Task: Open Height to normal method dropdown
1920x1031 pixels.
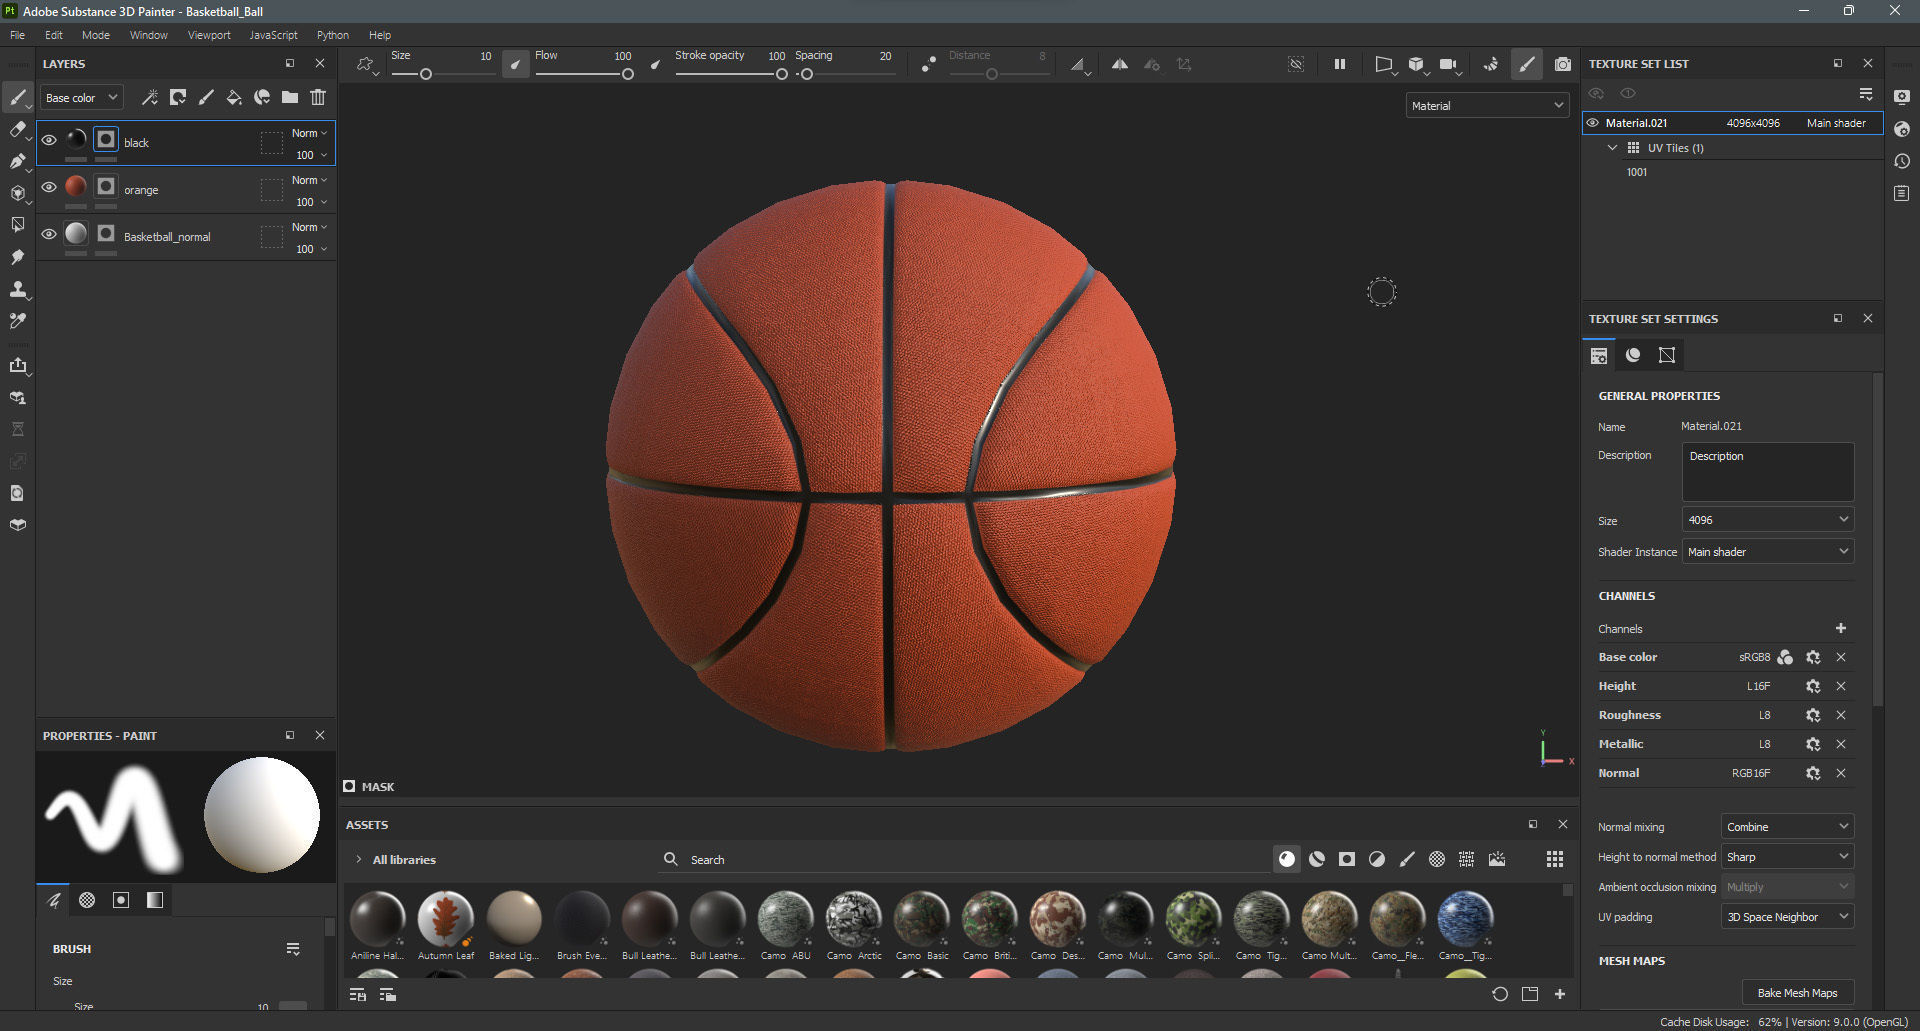Action: pyautogui.click(x=1787, y=857)
